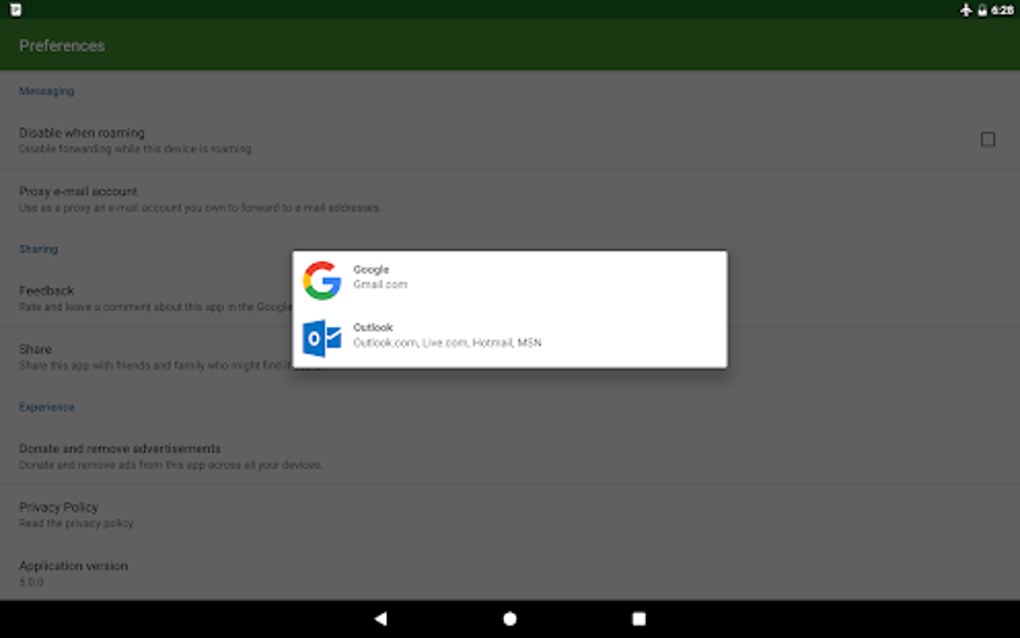1020x638 pixels.
Task: Open Proxy e-mail account preference
Action: pos(510,200)
